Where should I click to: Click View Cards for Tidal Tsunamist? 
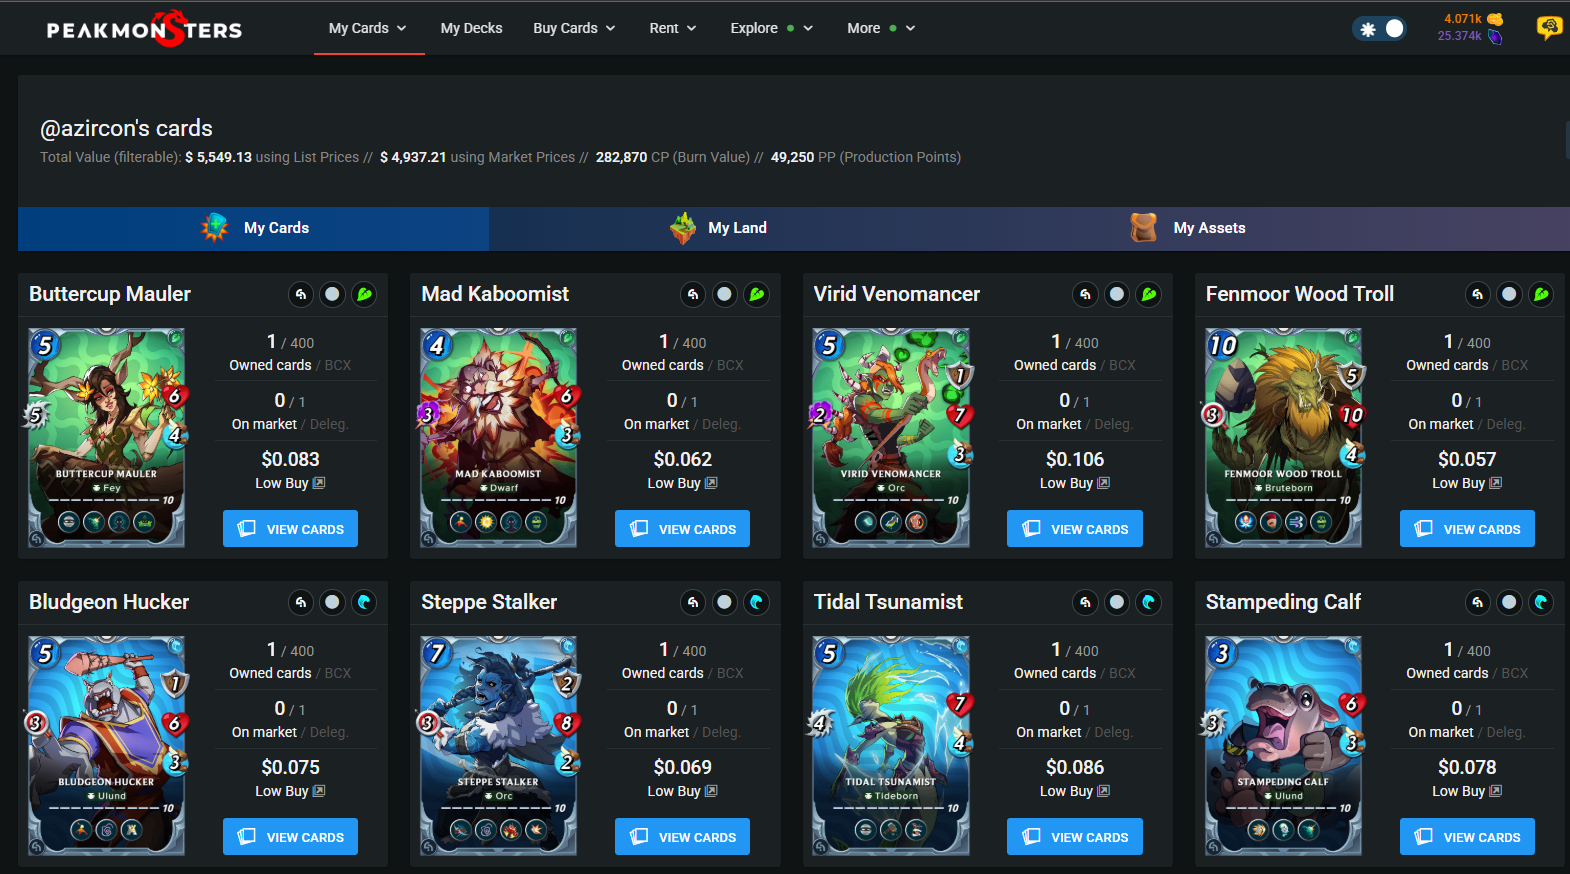pos(1075,837)
